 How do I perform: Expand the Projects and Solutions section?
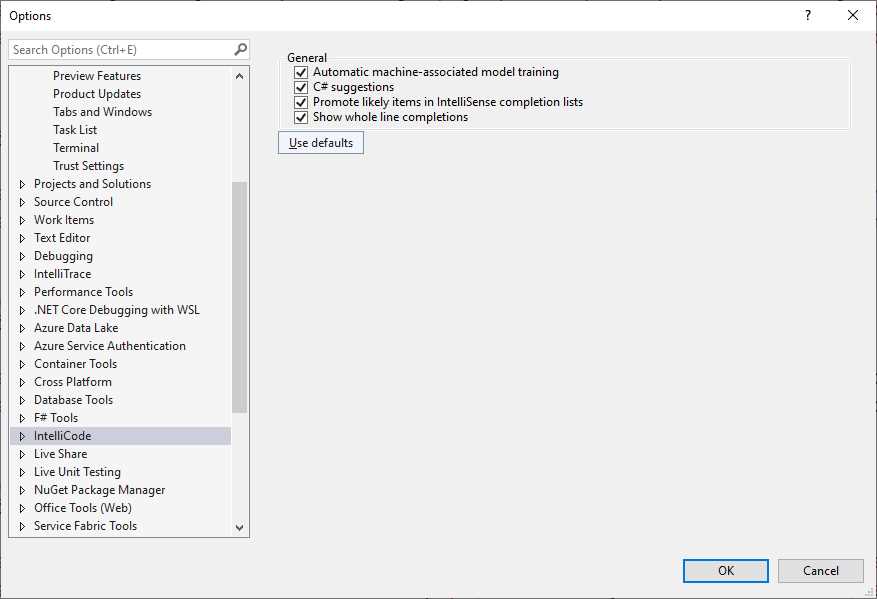23,184
